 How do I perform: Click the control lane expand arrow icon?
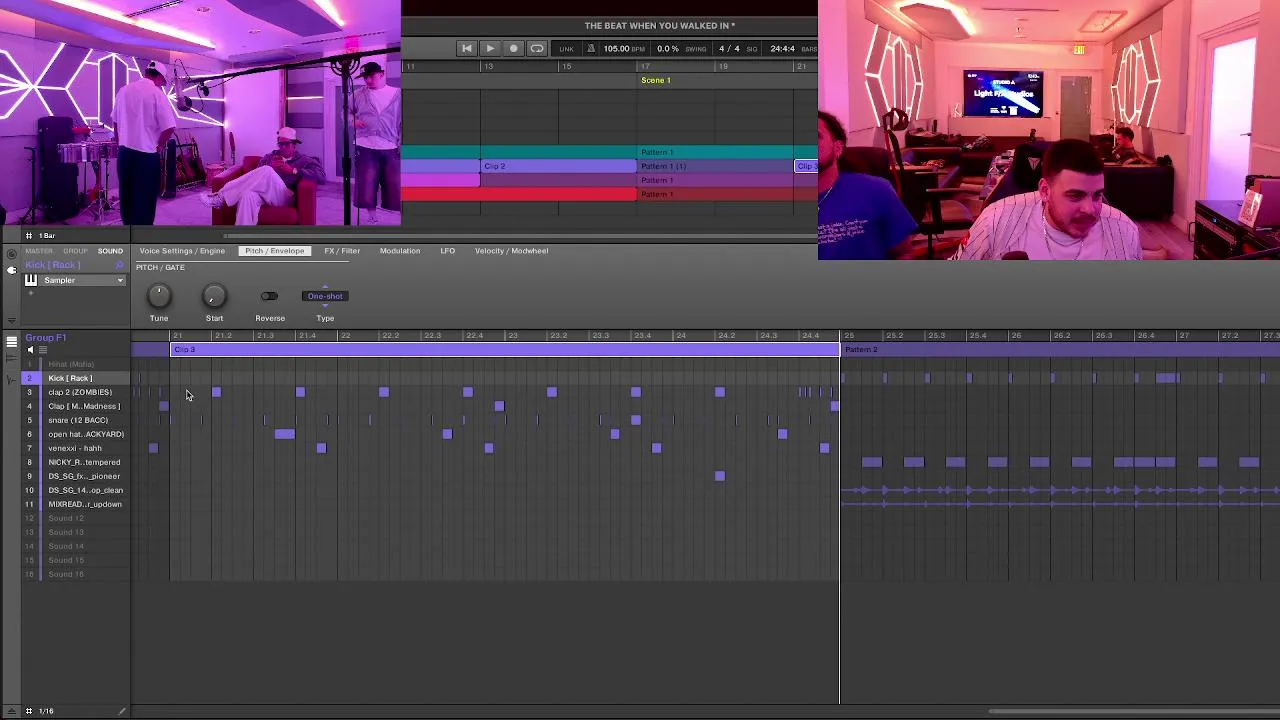tap(11, 711)
